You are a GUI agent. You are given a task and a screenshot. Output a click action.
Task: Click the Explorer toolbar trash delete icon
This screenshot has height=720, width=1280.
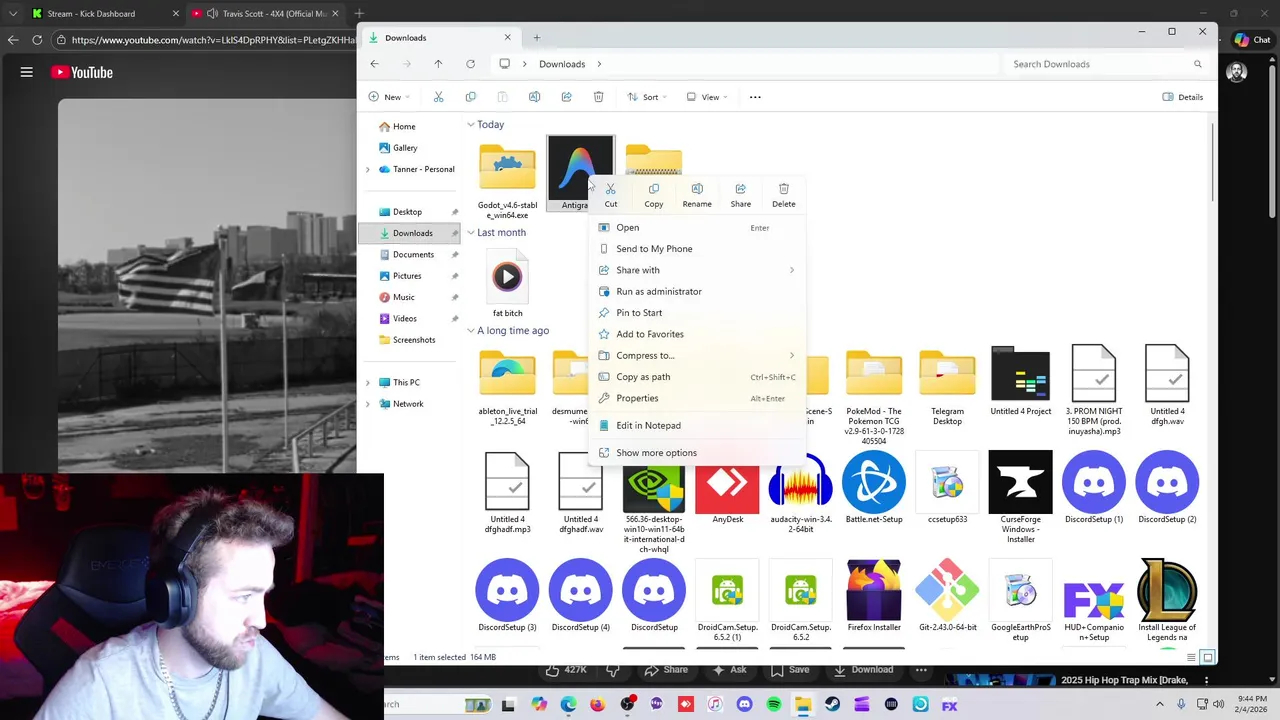598,97
